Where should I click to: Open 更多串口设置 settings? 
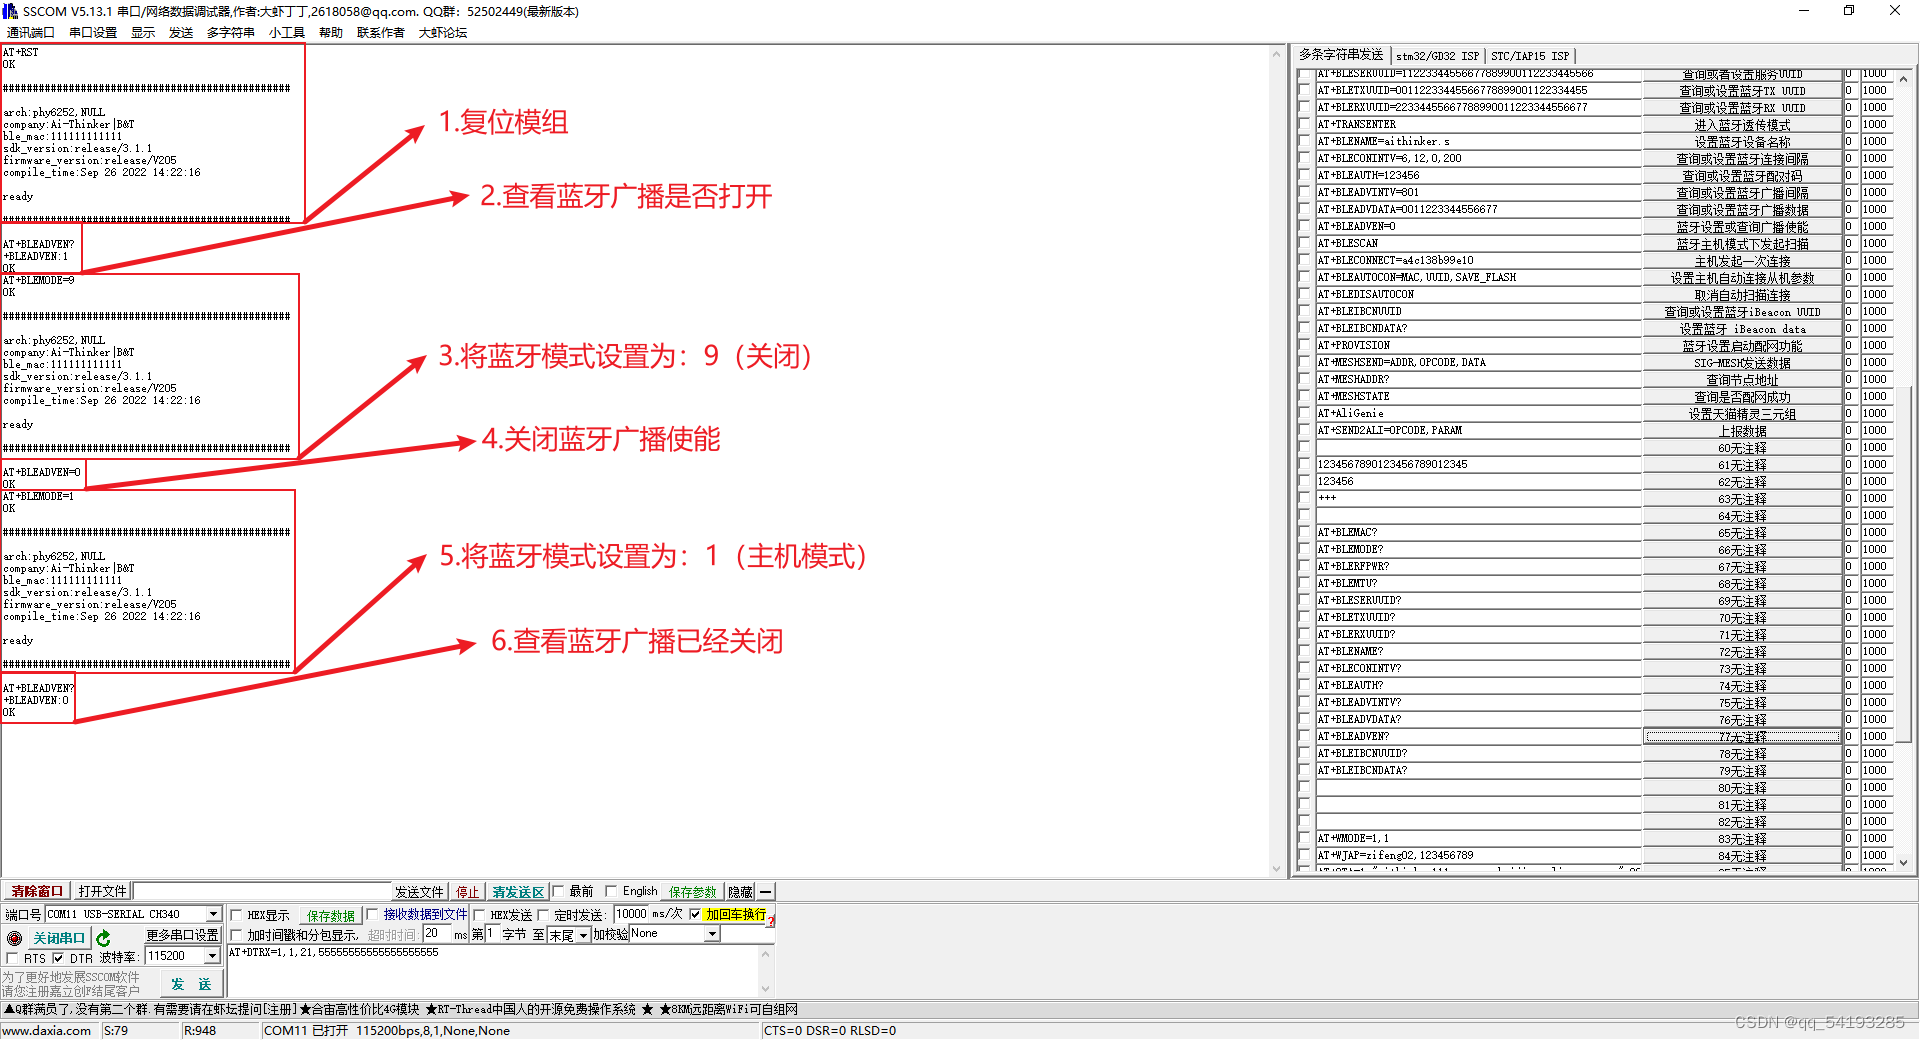[x=182, y=936]
